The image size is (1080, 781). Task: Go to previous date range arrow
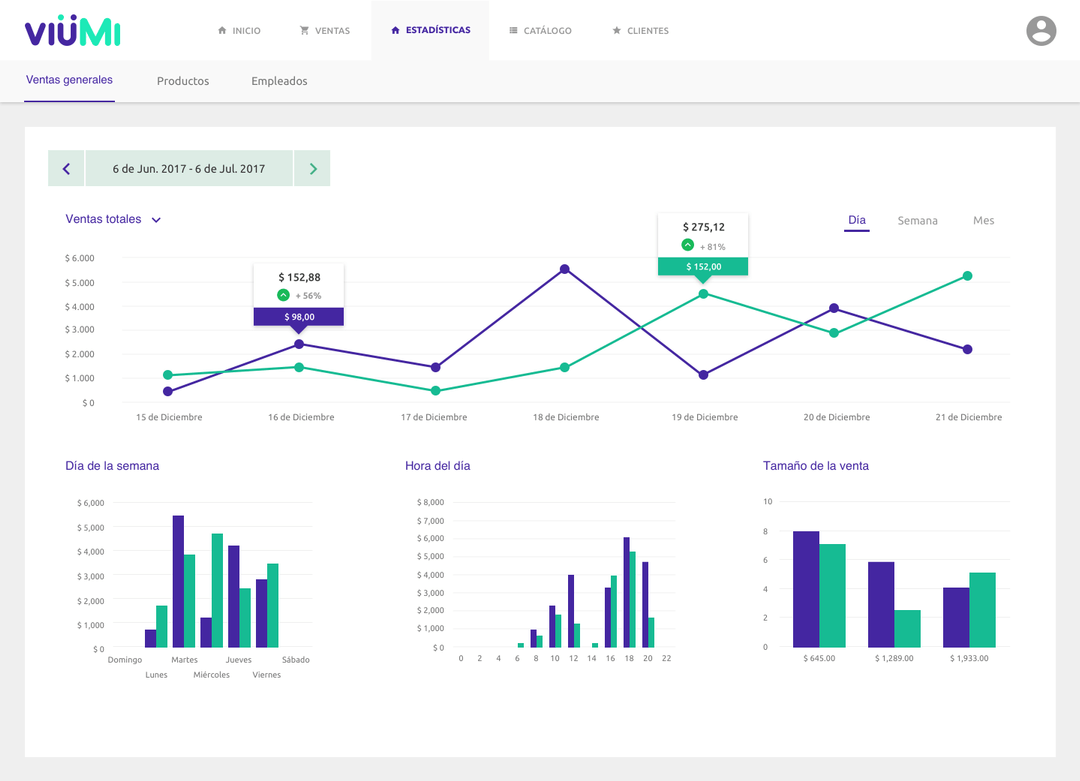(66, 169)
